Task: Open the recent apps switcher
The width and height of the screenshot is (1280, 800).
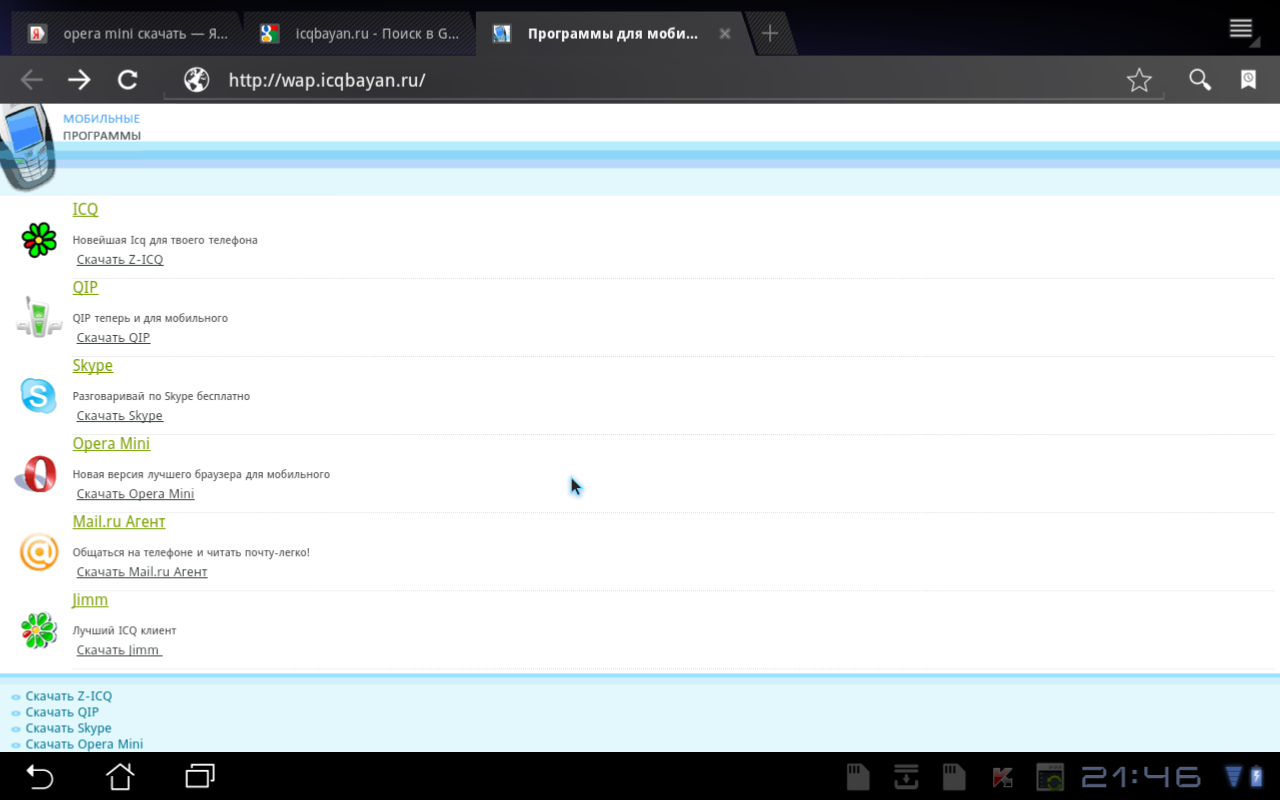Action: tap(200, 776)
